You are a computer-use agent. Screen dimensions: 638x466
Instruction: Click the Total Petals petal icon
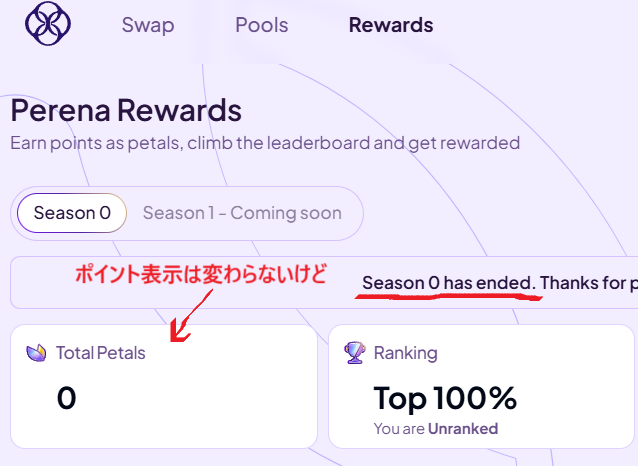click(36, 352)
